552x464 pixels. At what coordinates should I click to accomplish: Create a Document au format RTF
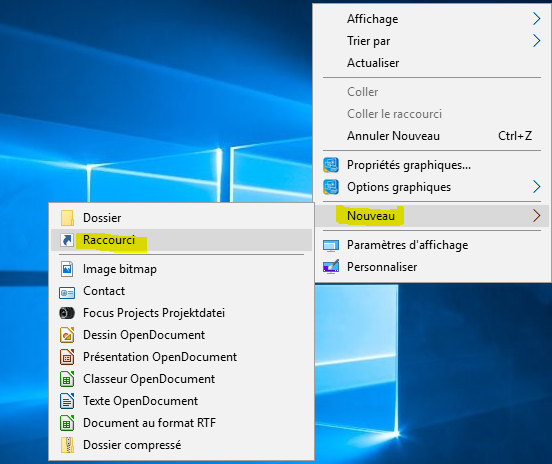(x=181, y=423)
